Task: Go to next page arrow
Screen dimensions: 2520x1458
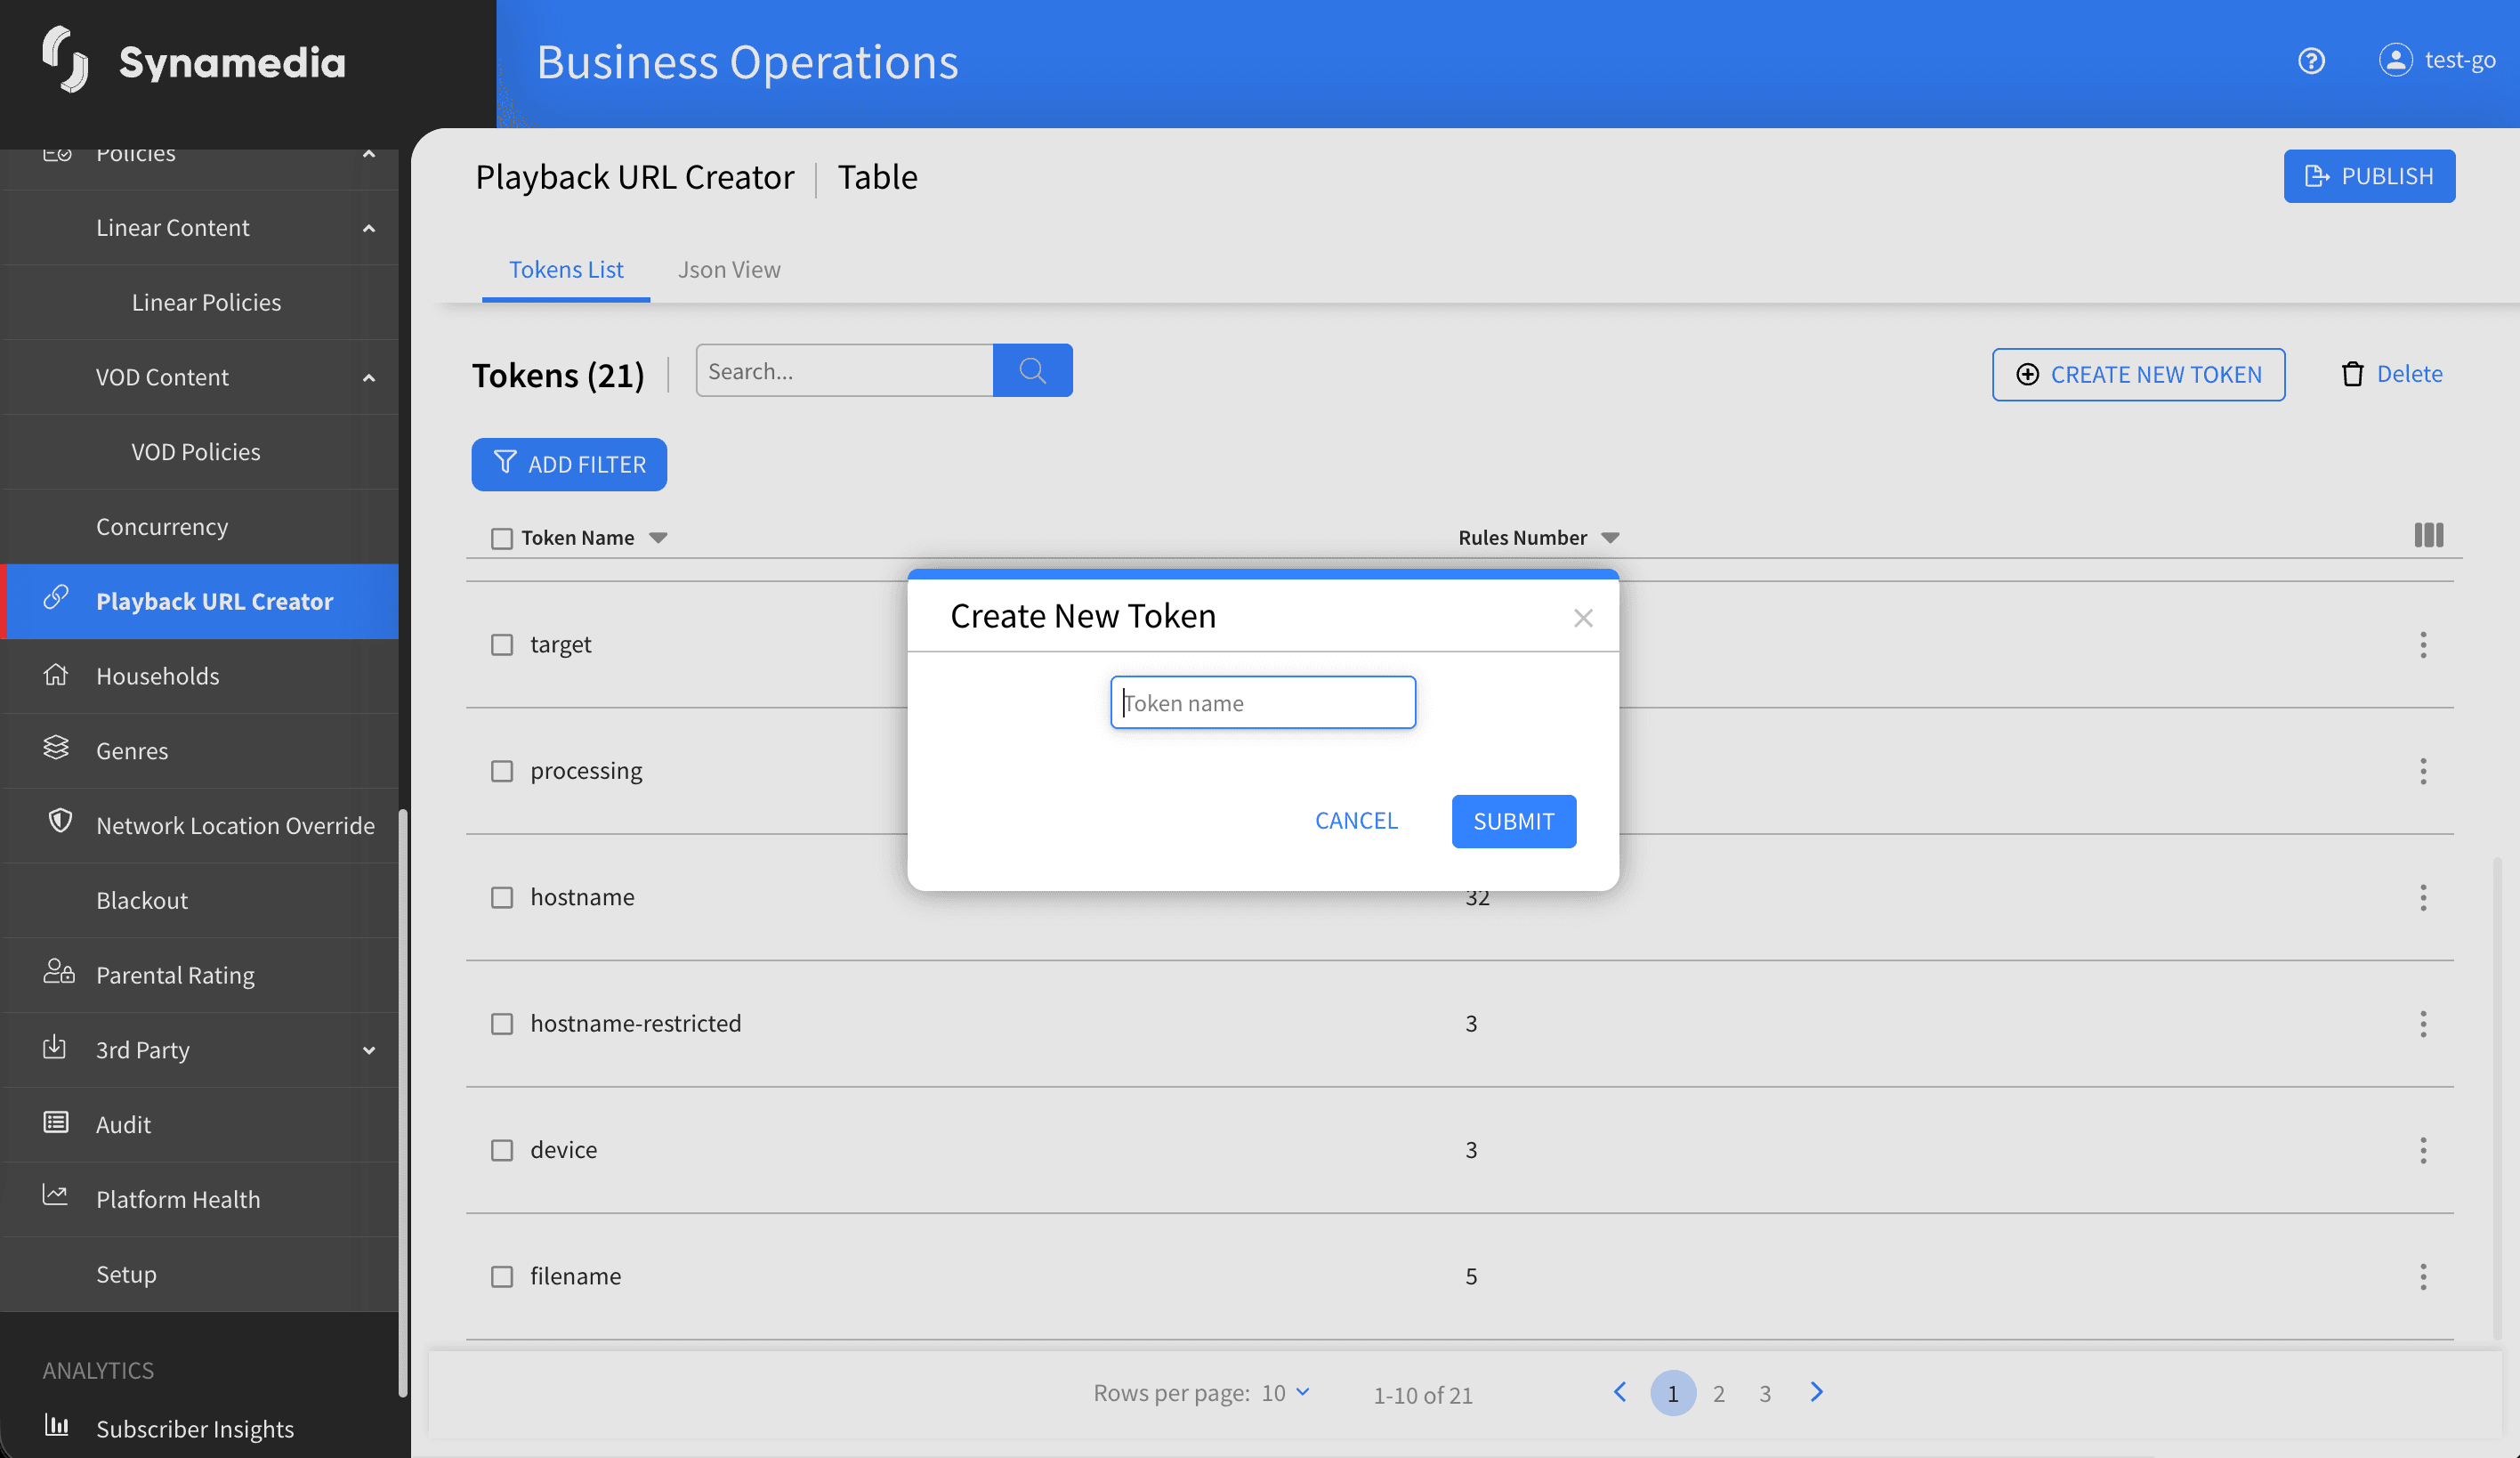Action: click(1816, 1392)
